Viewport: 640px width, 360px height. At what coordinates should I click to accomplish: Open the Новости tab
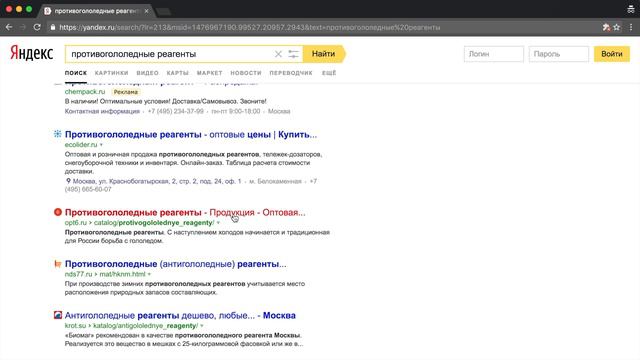246,73
